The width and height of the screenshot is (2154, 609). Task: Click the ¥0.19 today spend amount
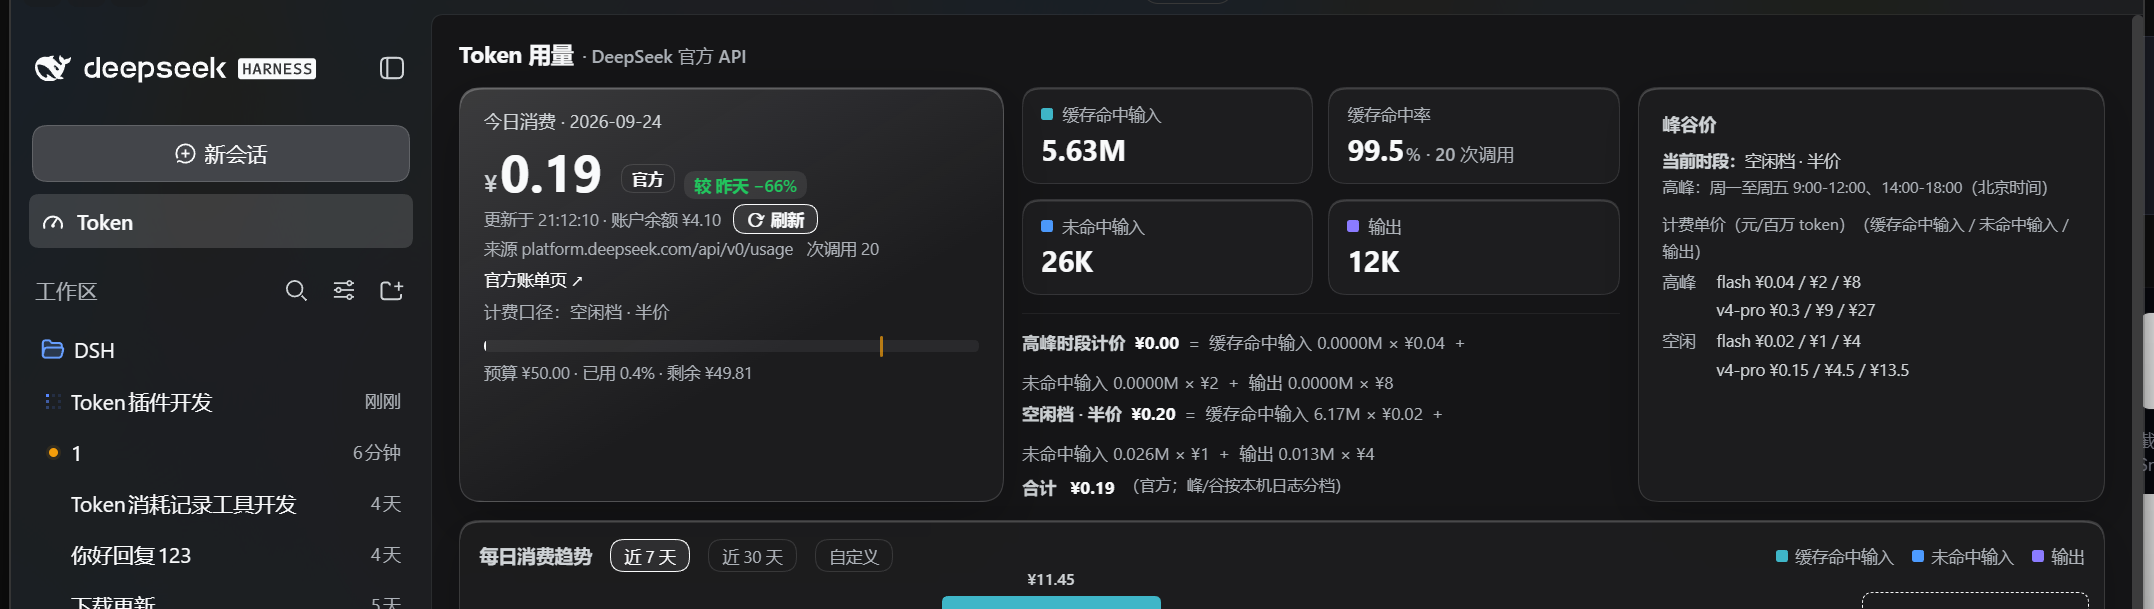point(543,175)
